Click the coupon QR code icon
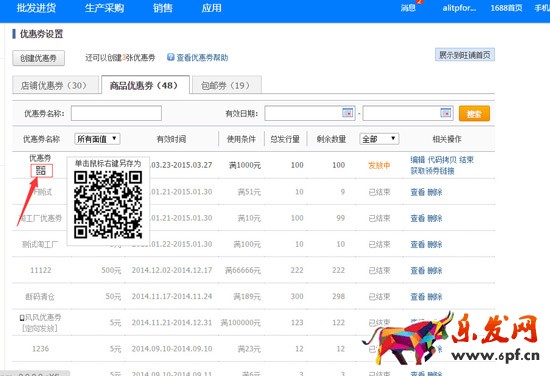 tap(41, 171)
